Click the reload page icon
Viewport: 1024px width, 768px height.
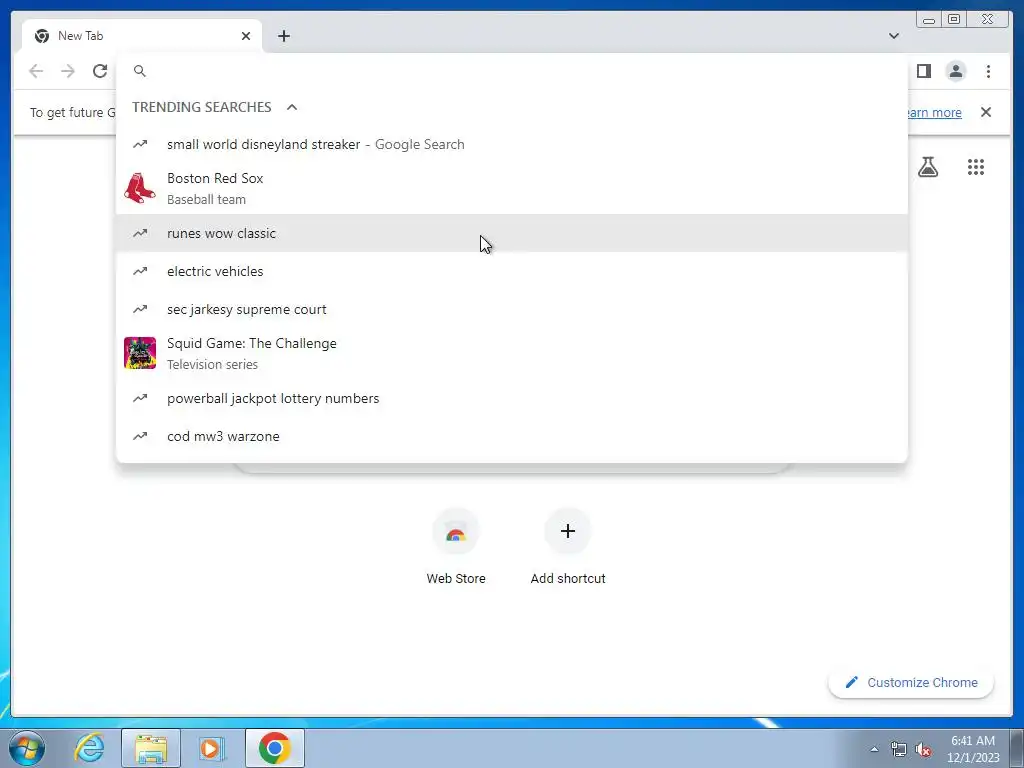point(100,71)
